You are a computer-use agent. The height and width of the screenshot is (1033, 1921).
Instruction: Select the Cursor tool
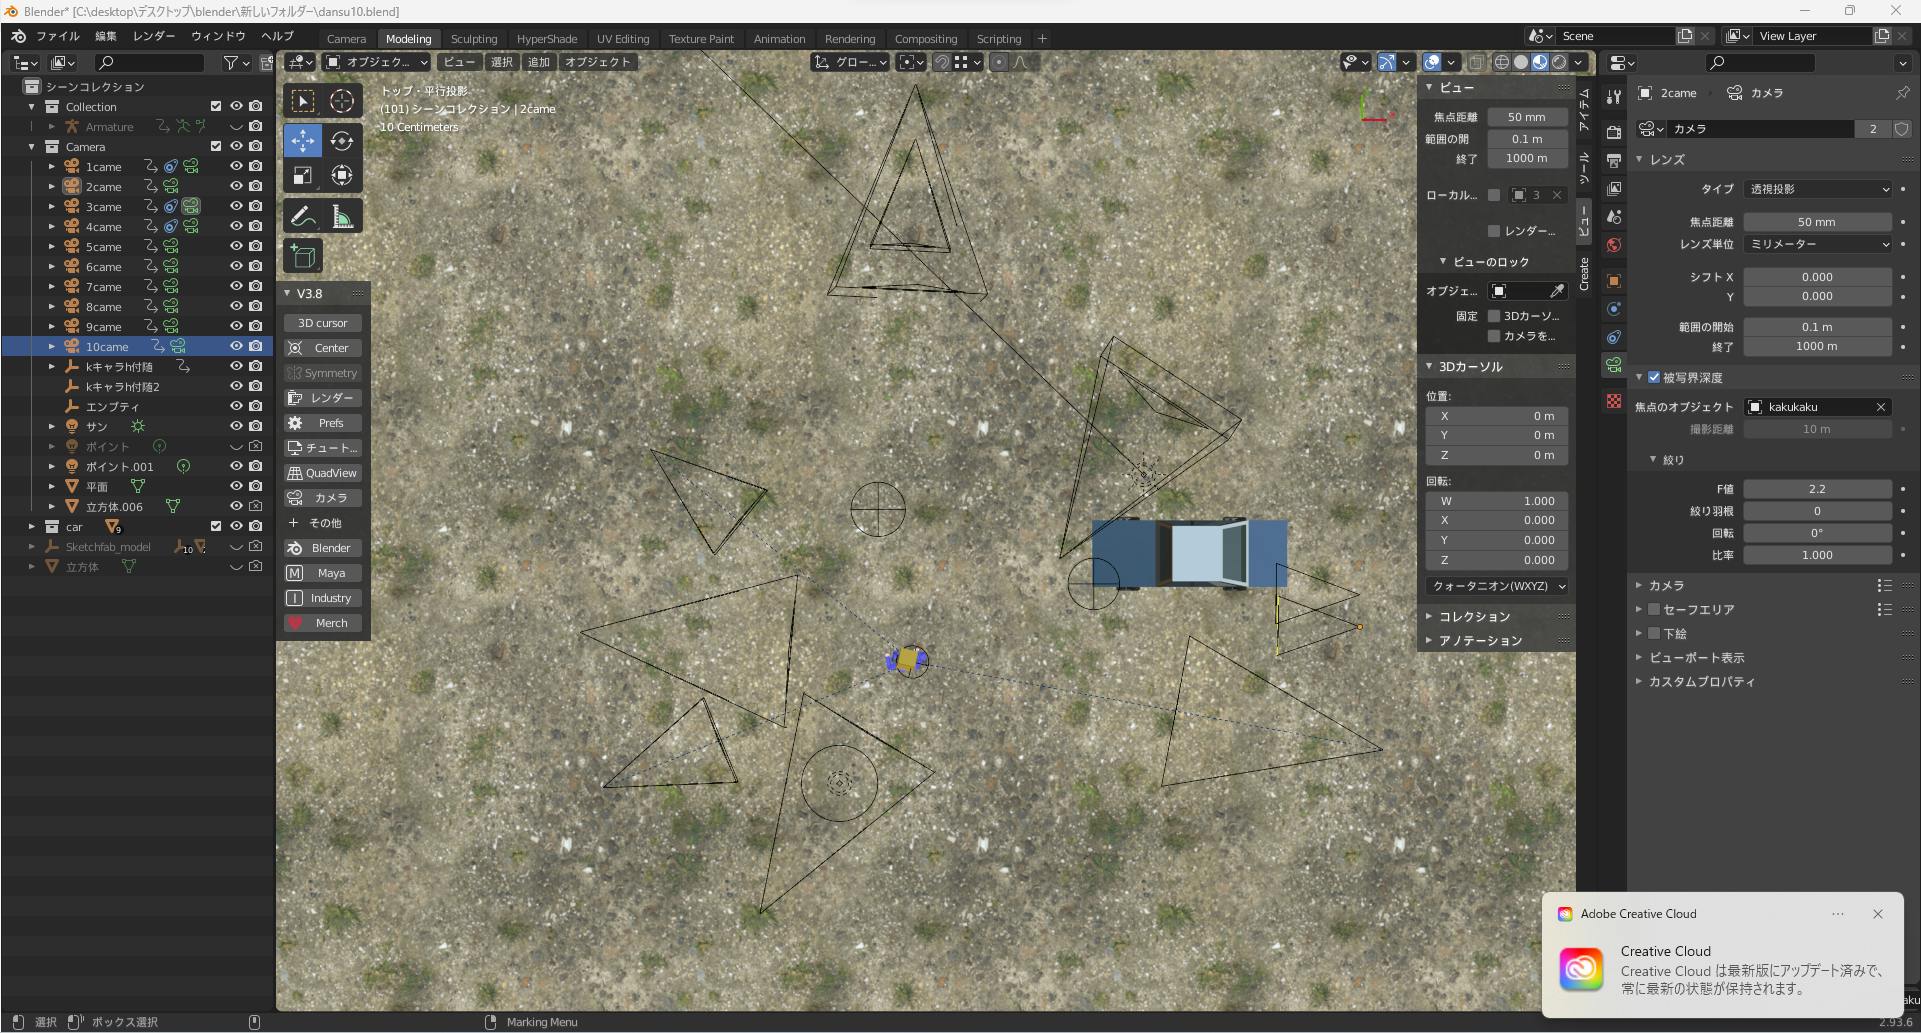pyautogui.click(x=342, y=101)
